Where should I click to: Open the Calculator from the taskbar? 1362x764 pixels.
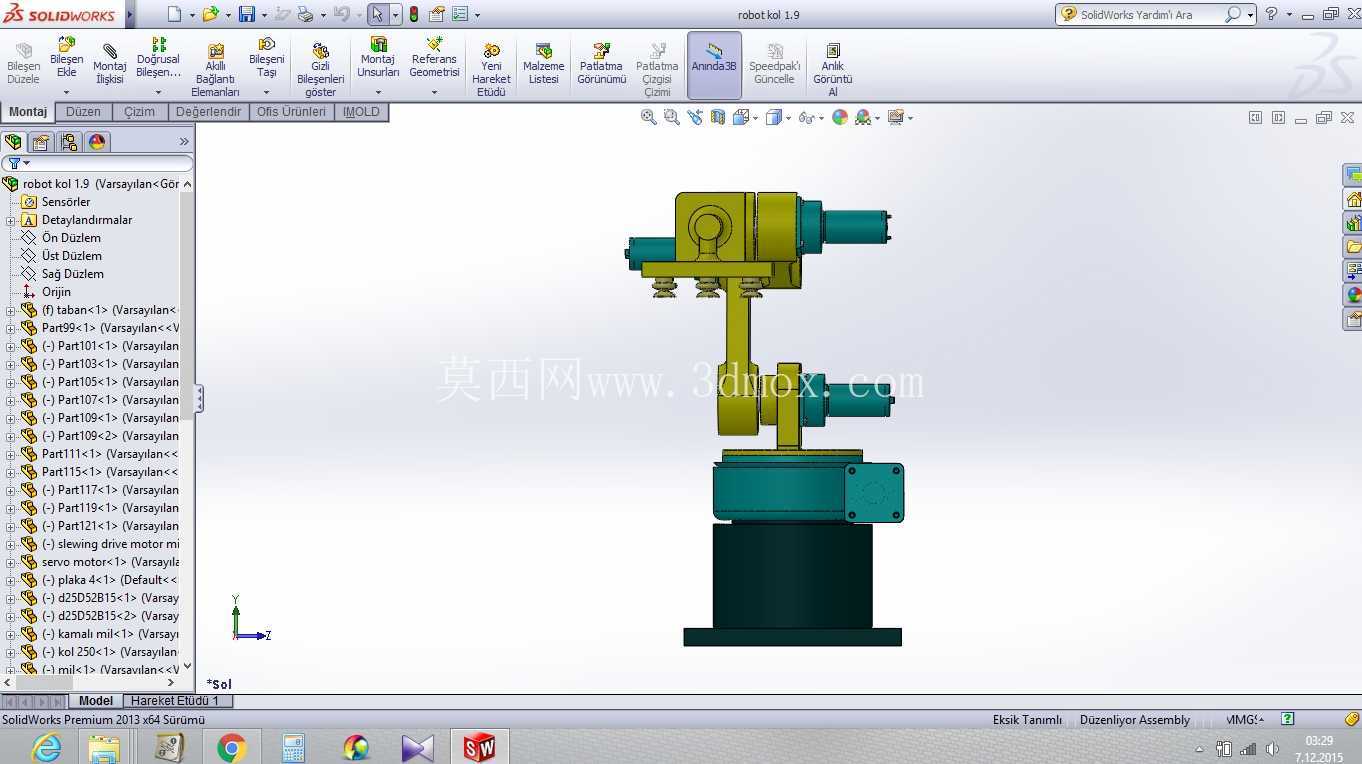click(293, 747)
